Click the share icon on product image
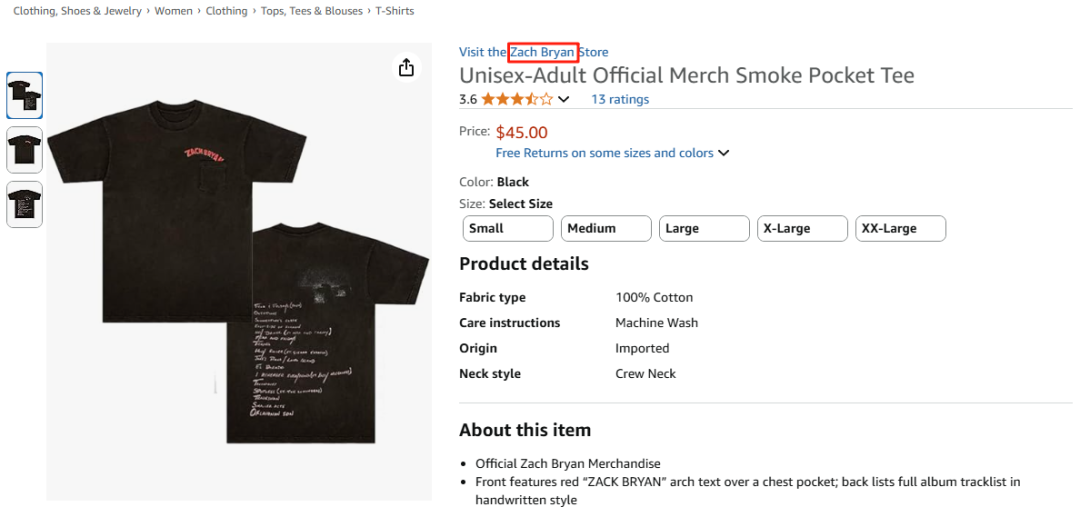Screen dimensions: 1080x507 point(406,67)
